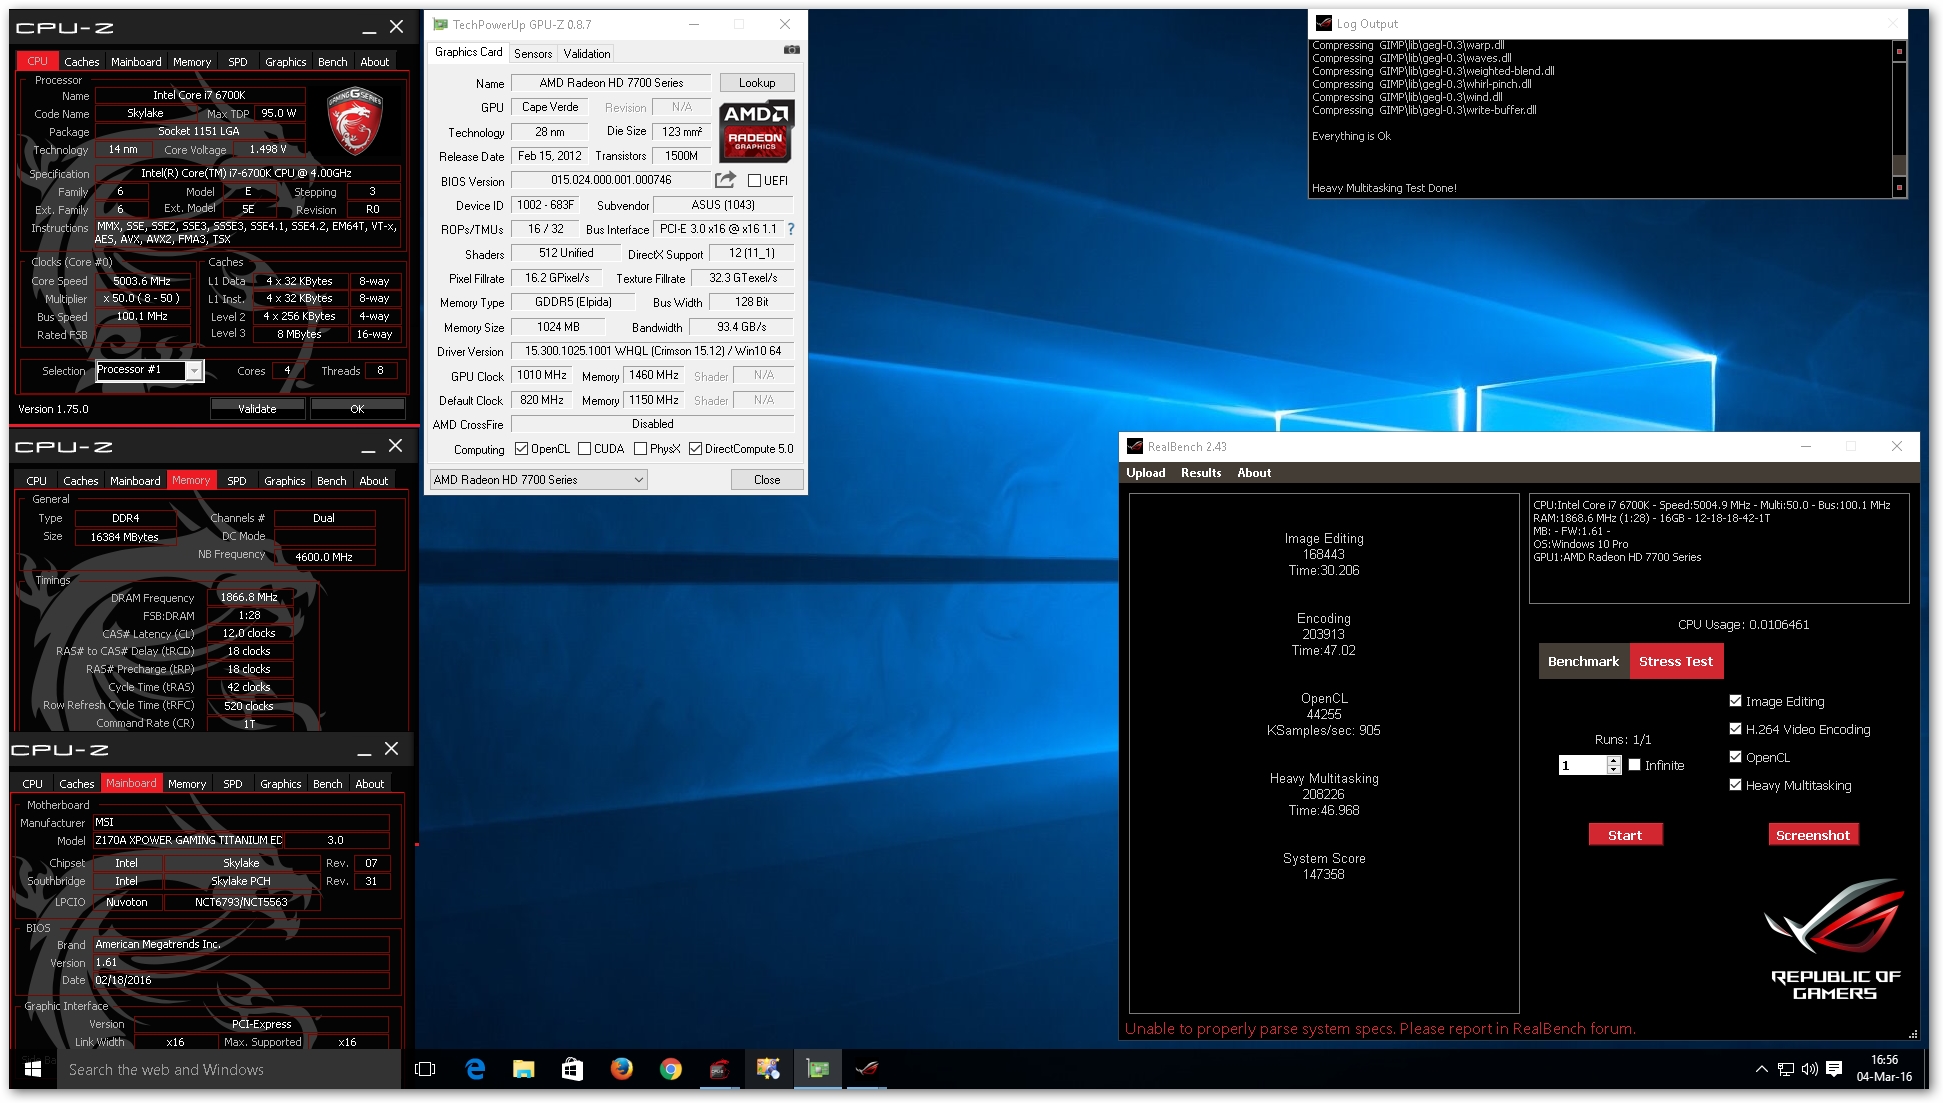Uncheck Heavy Multitasking test
The width and height of the screenshot is (1943, 1103).
coord(1735,785)
